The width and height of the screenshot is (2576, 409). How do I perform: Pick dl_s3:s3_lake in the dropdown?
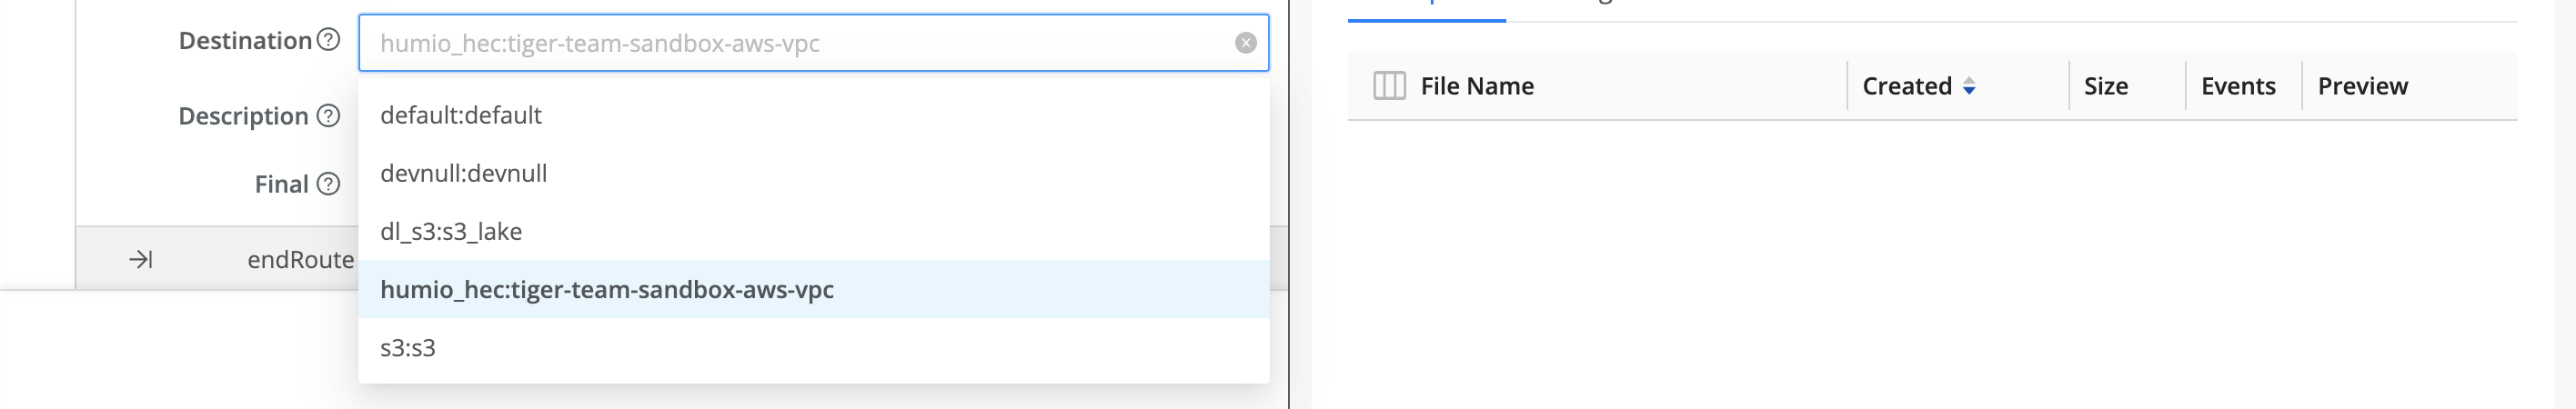pyautogui.click(x=451, y=231)
